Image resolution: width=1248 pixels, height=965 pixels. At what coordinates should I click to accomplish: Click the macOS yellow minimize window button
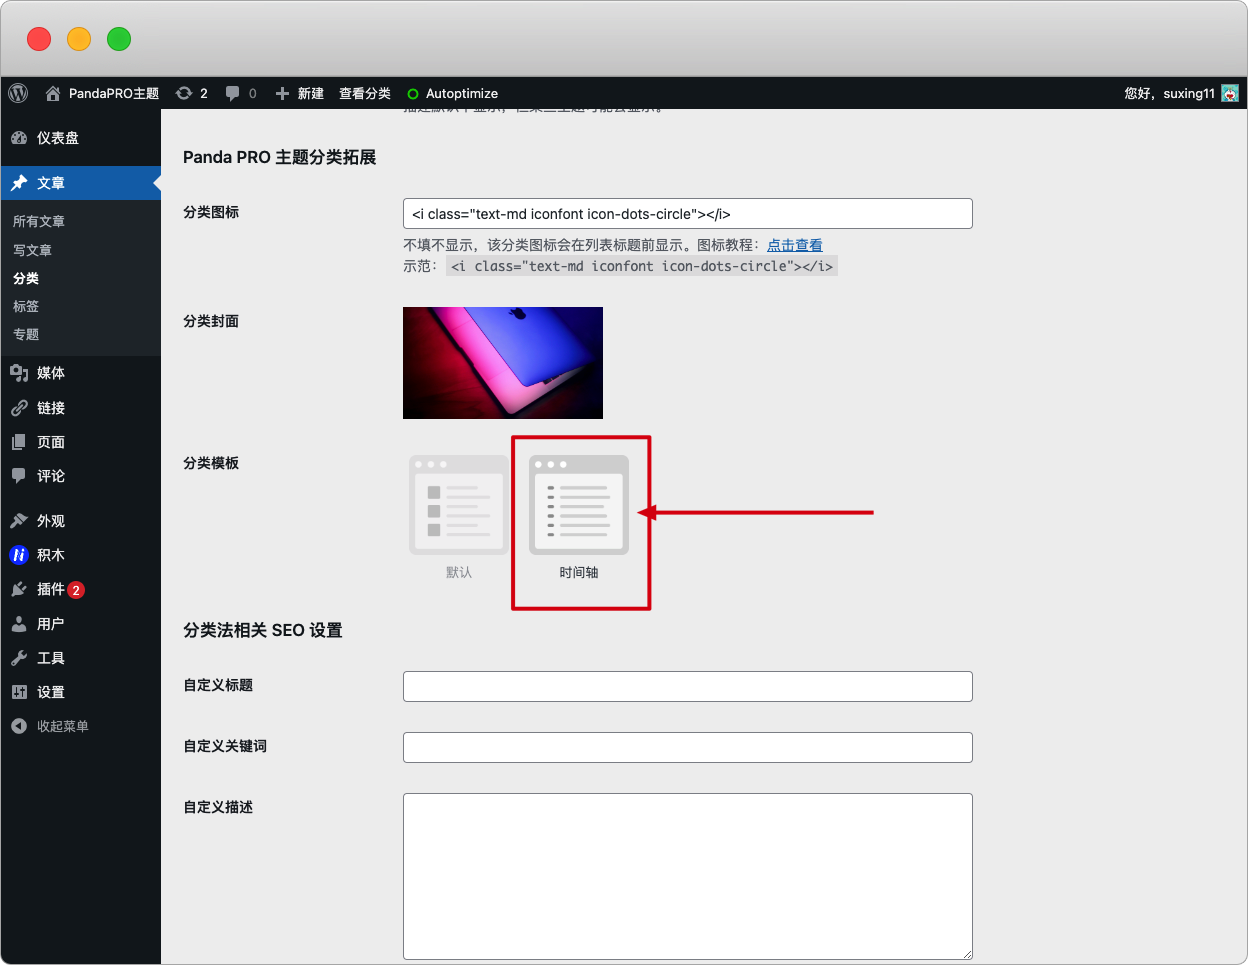click(x=79, y=39)
